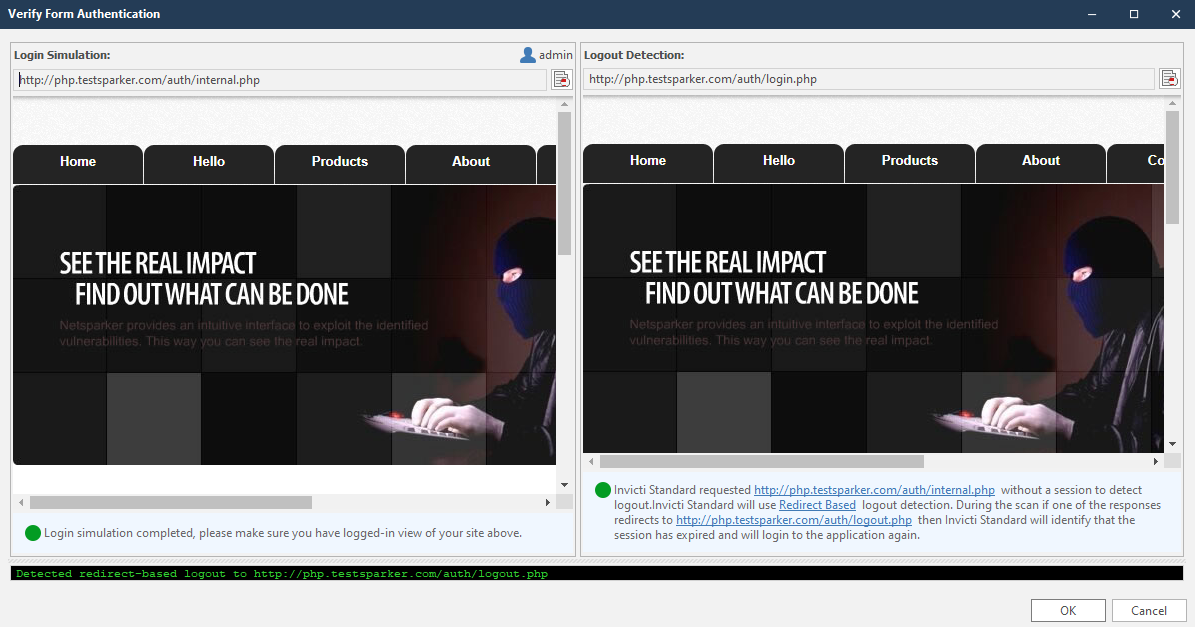The height and width of the screenshot is (627, 1195).
Task: Open the auth/internal.php link in the logout message
Action: point(874,490)
